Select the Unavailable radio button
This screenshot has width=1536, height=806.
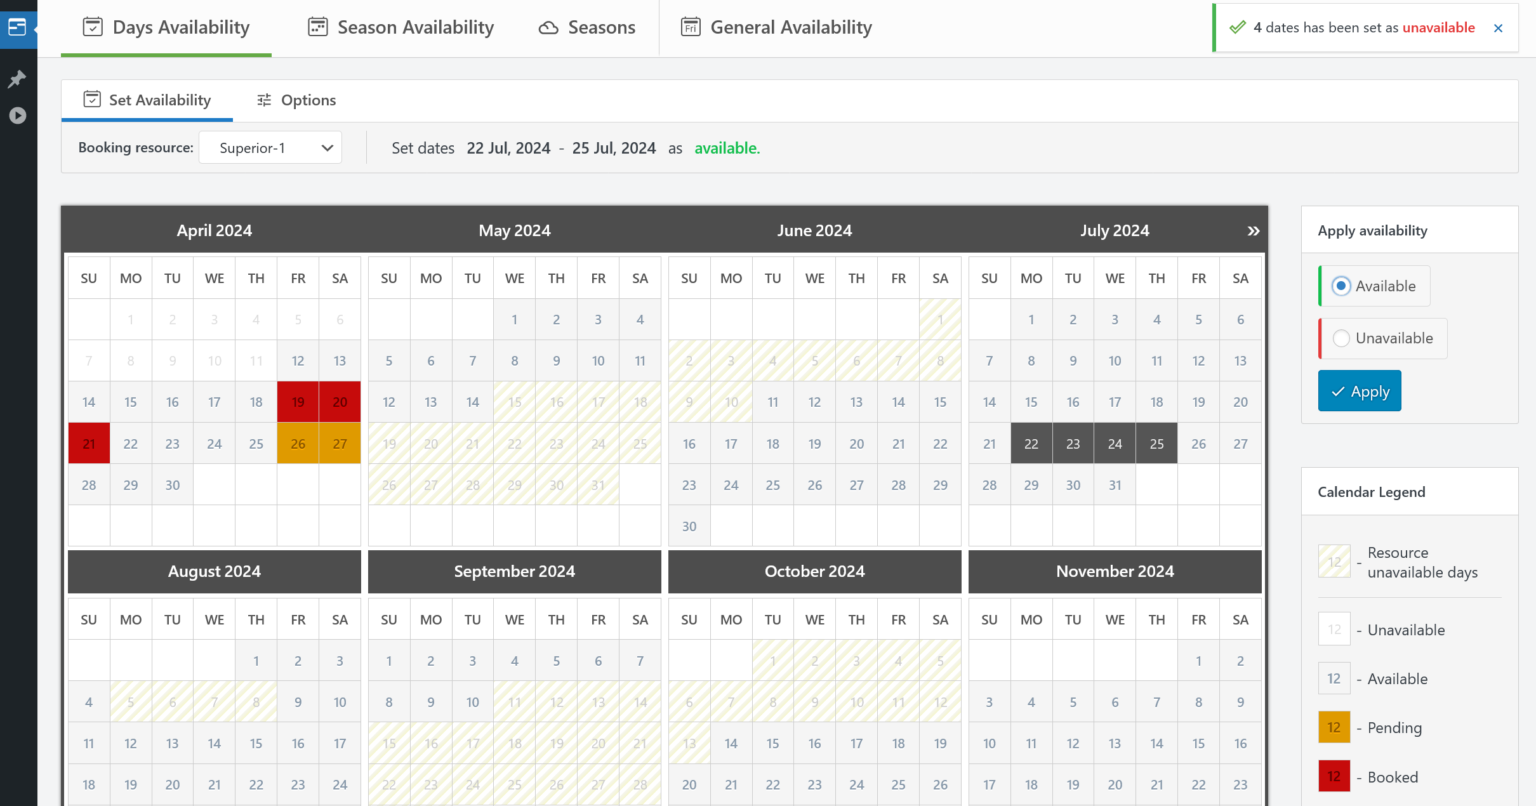click(1341, 338)
